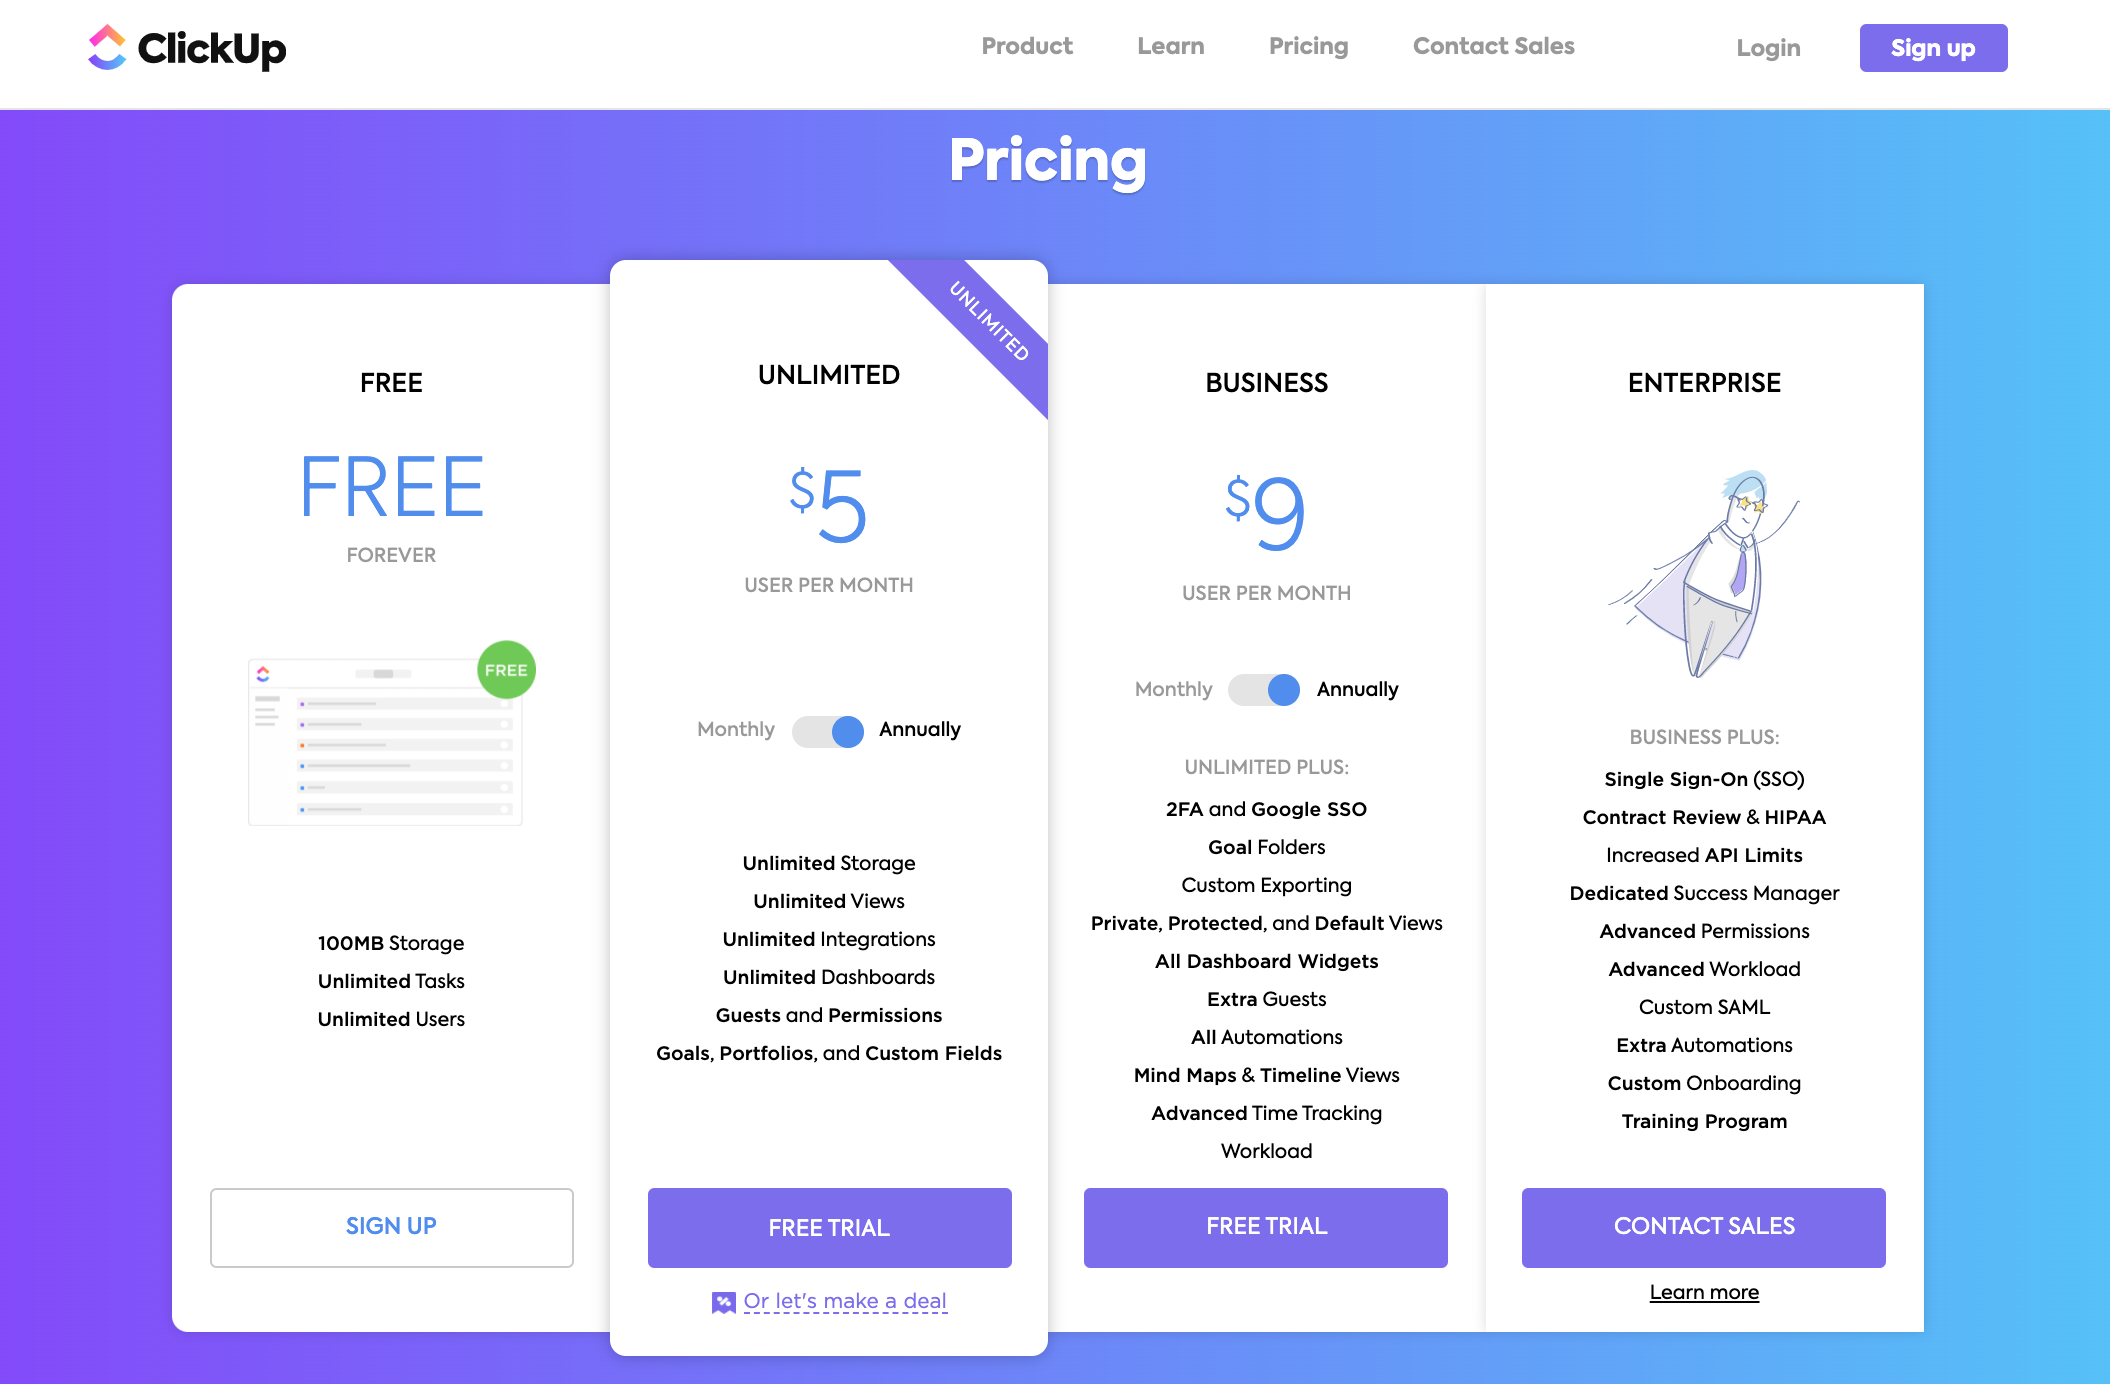Go to Pricing in the navigation
Viewport: 2110px width, 1384px height.
(x=1308, y=46)
